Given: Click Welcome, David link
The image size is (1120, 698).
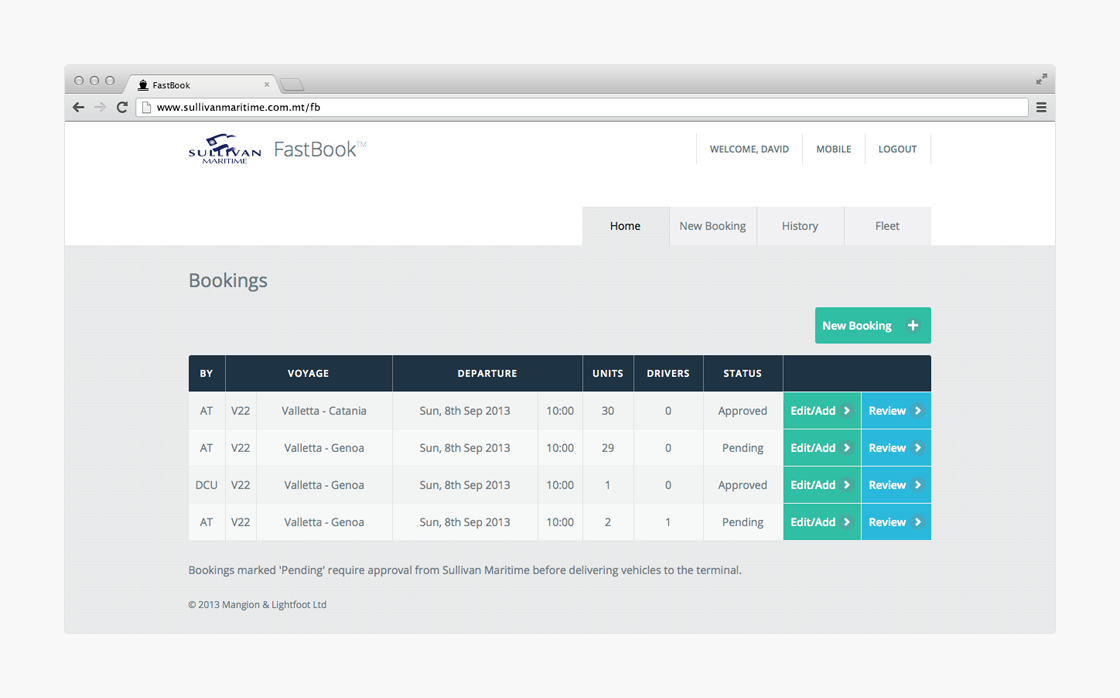Looking at the screenshot, I should coord(749,149).
